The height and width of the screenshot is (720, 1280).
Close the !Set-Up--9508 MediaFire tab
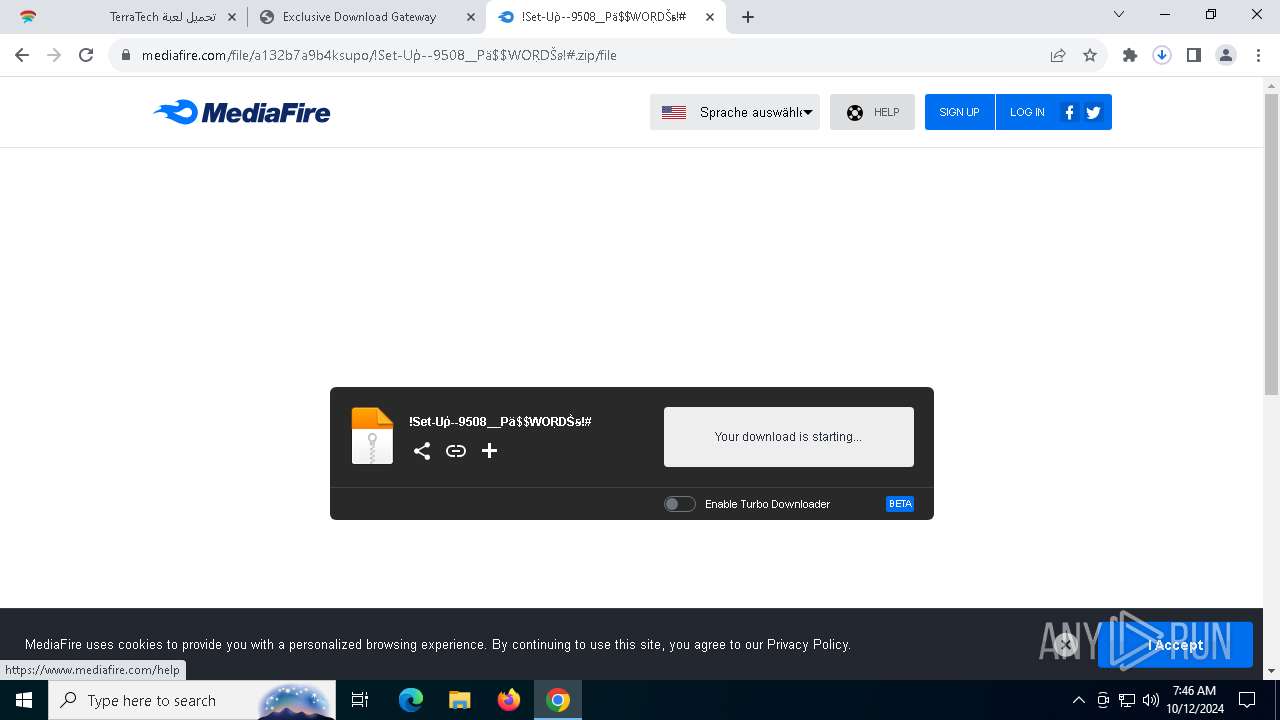(710, 17)
